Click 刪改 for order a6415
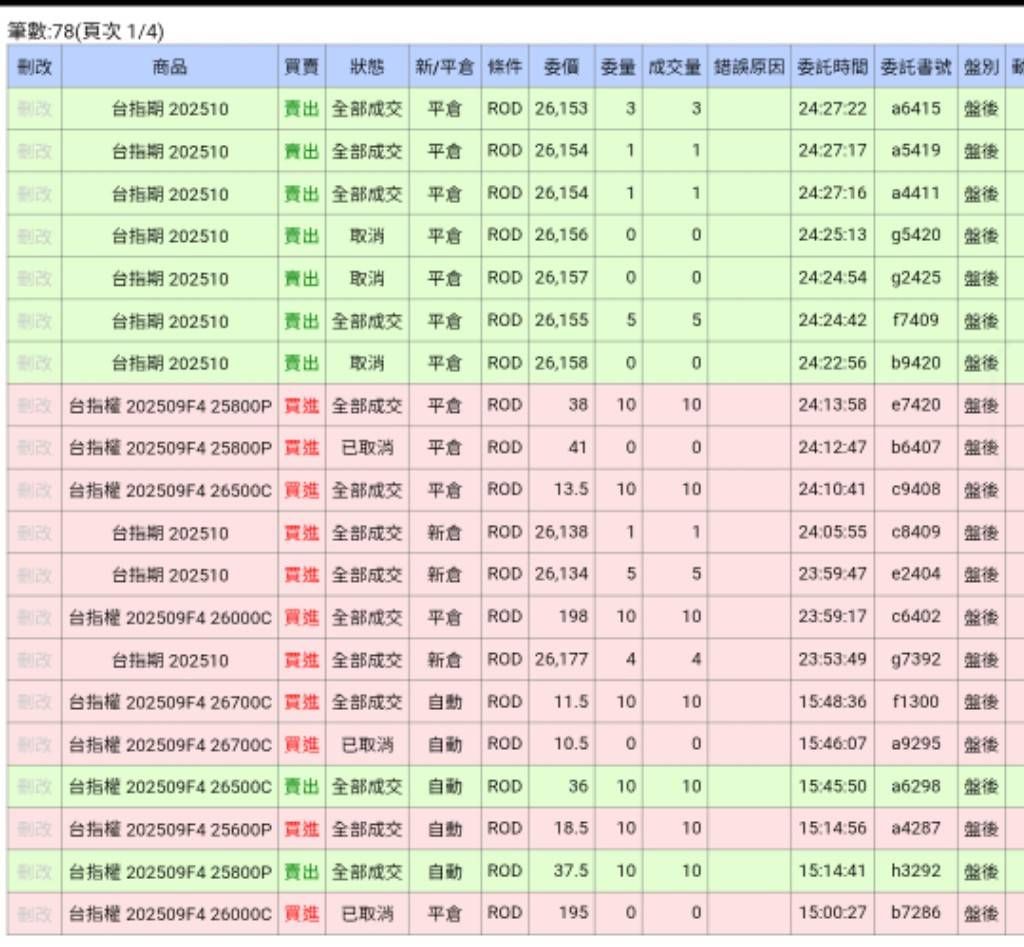The width and height of the screenshot is (1024, 947). pos(34,109)
